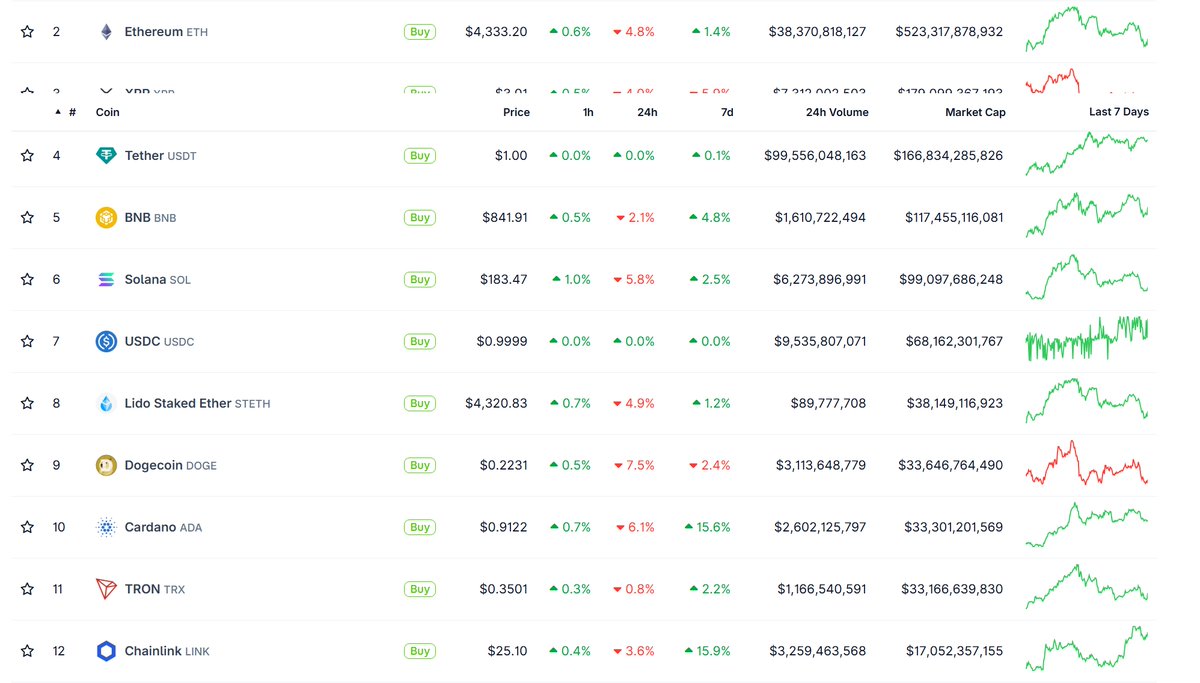Click Buy in the USDC row
The width and height of the screenshot is (1200, 683).
coord(420,341)
